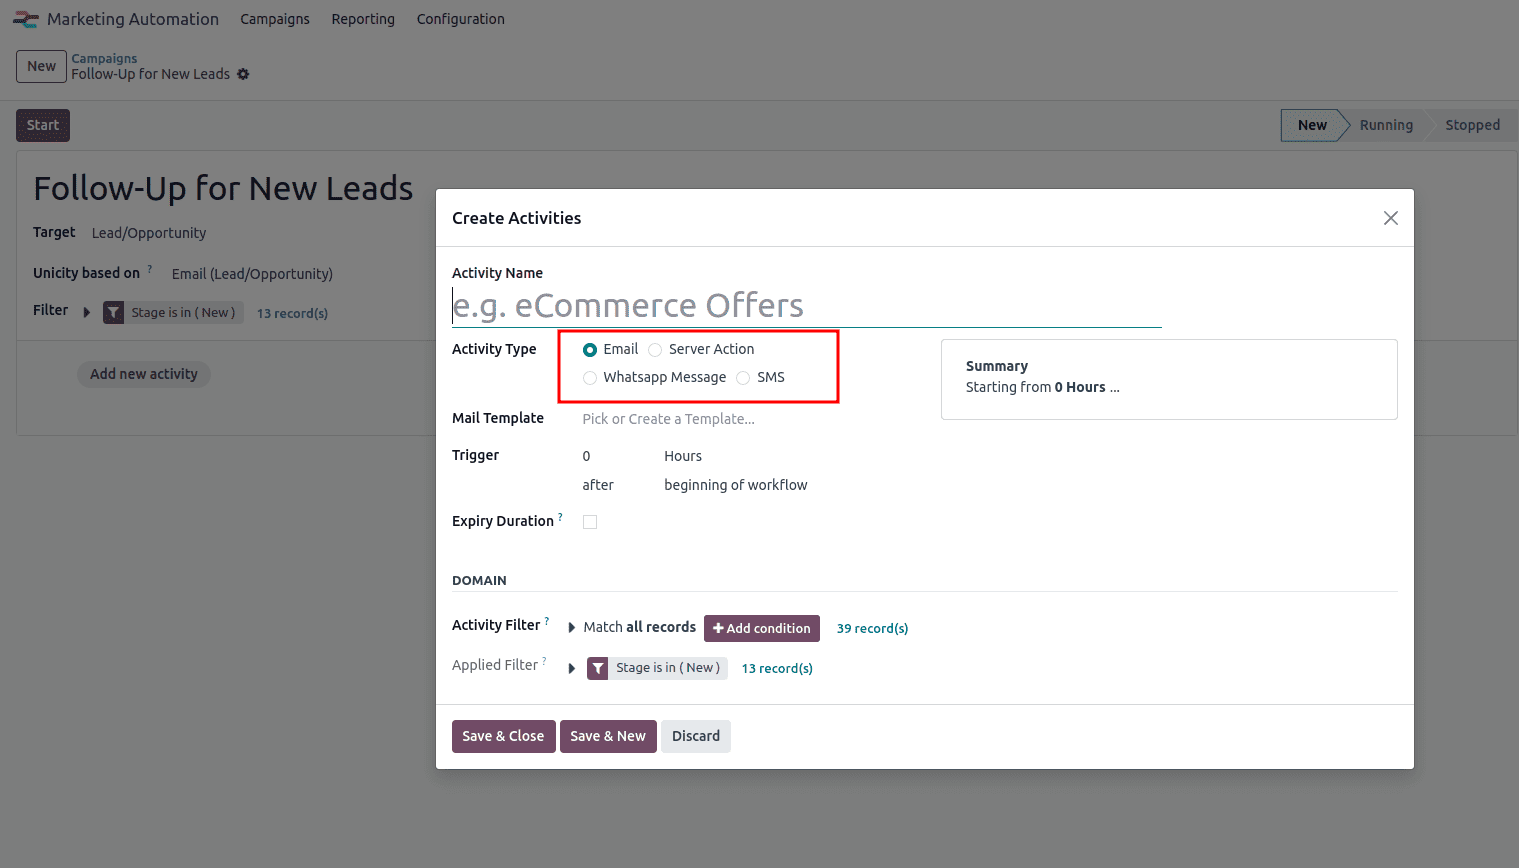
Task: Click the Add condition button
Action: tap(762, 628)
